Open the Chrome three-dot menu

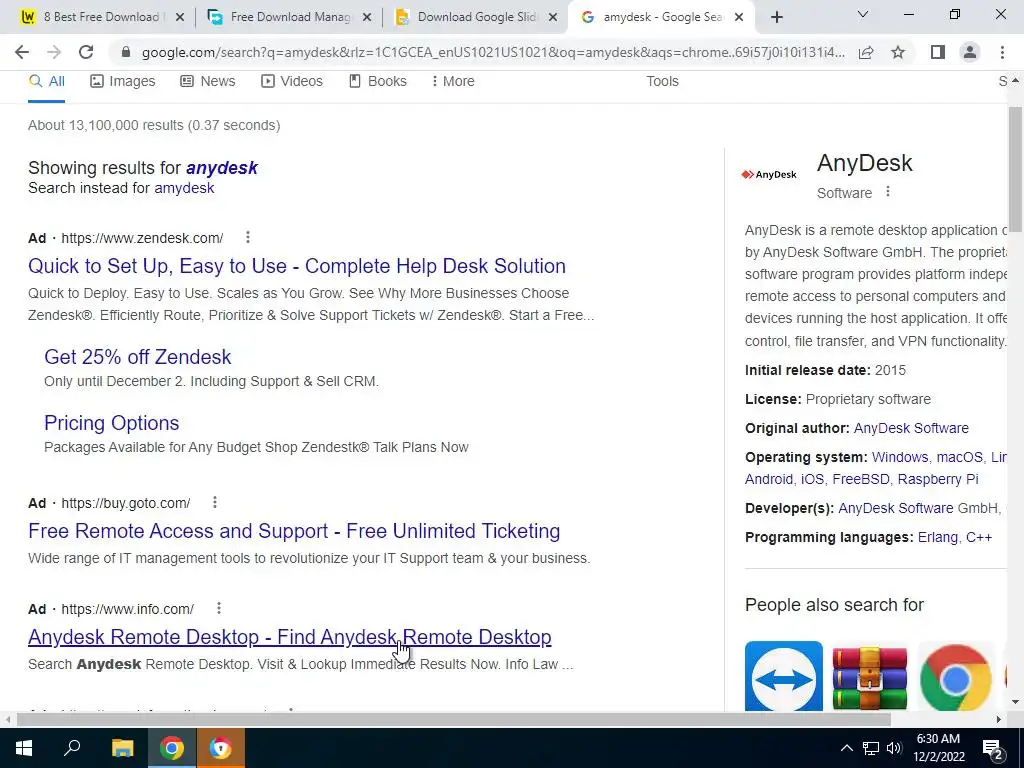point(1002,52)
